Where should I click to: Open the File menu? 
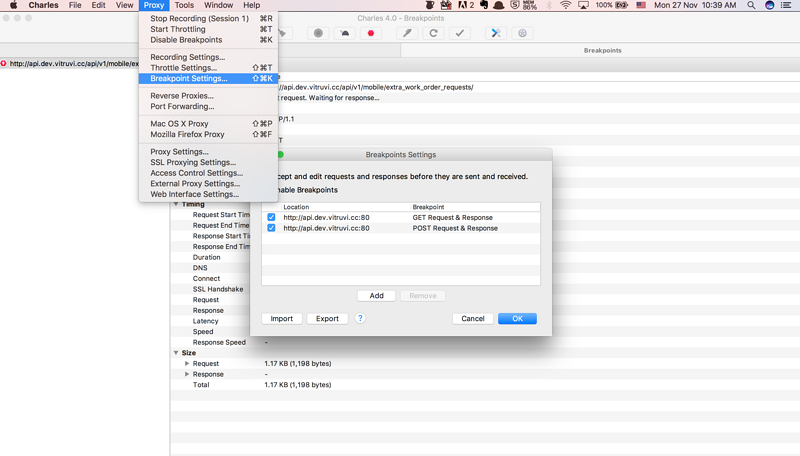pos(75,5)
